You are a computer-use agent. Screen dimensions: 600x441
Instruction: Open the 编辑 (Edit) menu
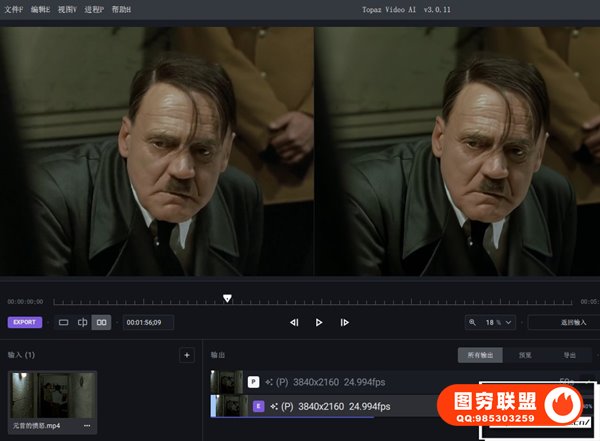(x=39, y=9)
